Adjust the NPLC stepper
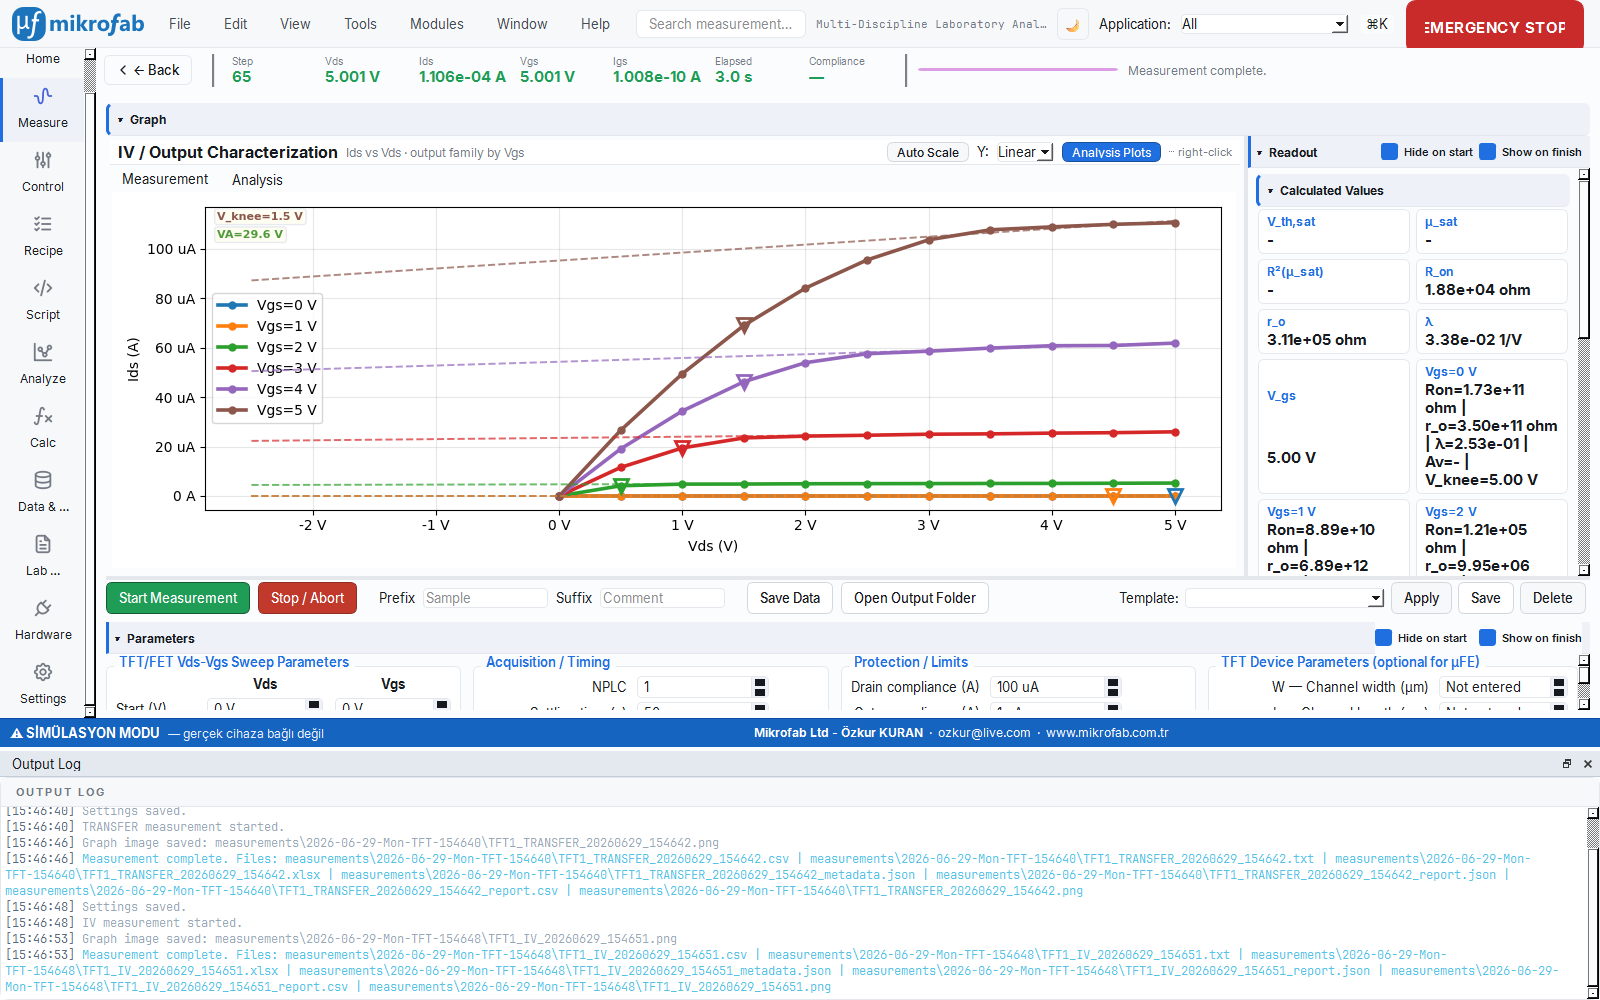Image resolution: width=1600 pixels, height=1000 pixels. pyautogui.click(x=760, y=687)
